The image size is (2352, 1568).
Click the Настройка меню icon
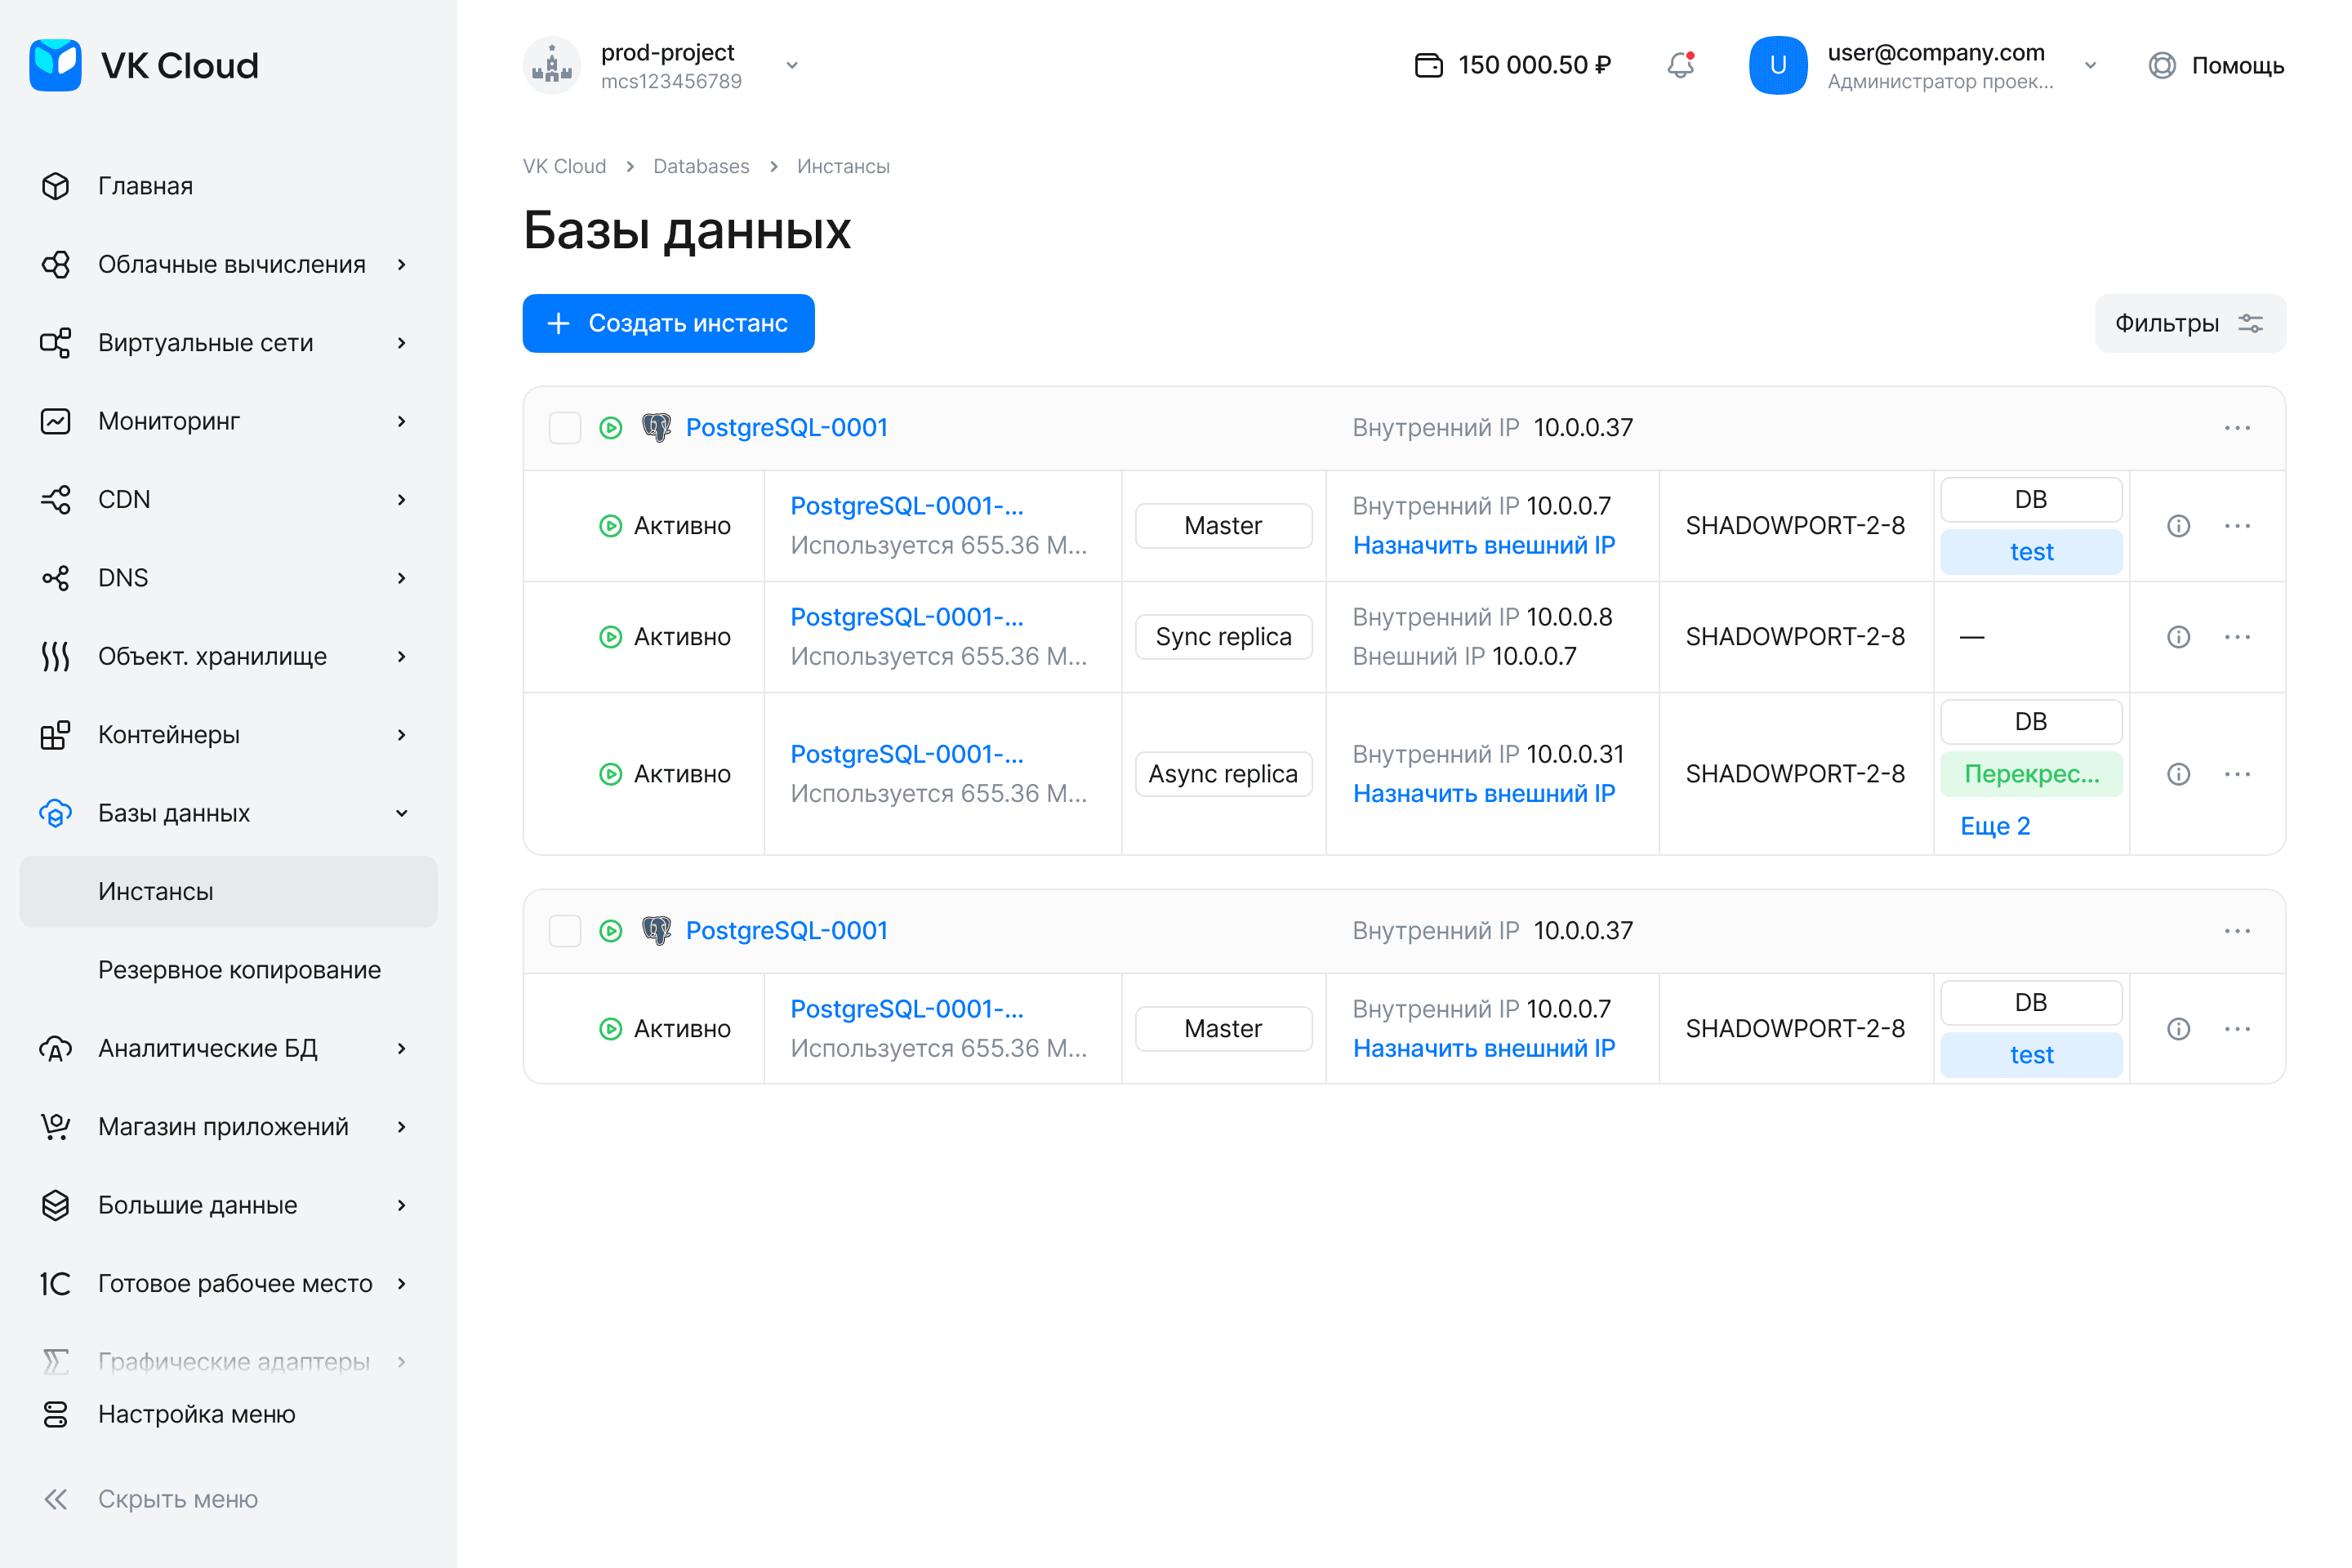click(56, 1414)
